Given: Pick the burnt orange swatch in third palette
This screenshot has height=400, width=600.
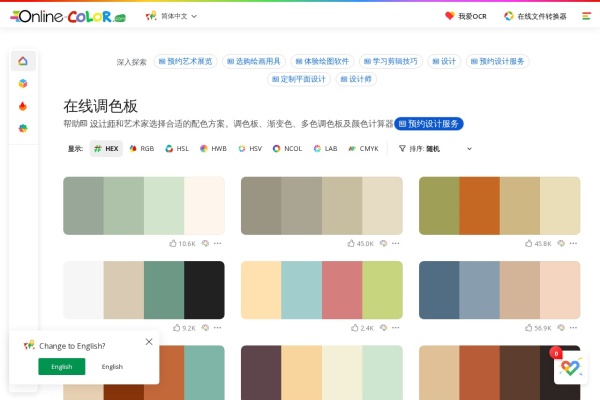Looking at the screenshot, I should click(x=479, y=206).
